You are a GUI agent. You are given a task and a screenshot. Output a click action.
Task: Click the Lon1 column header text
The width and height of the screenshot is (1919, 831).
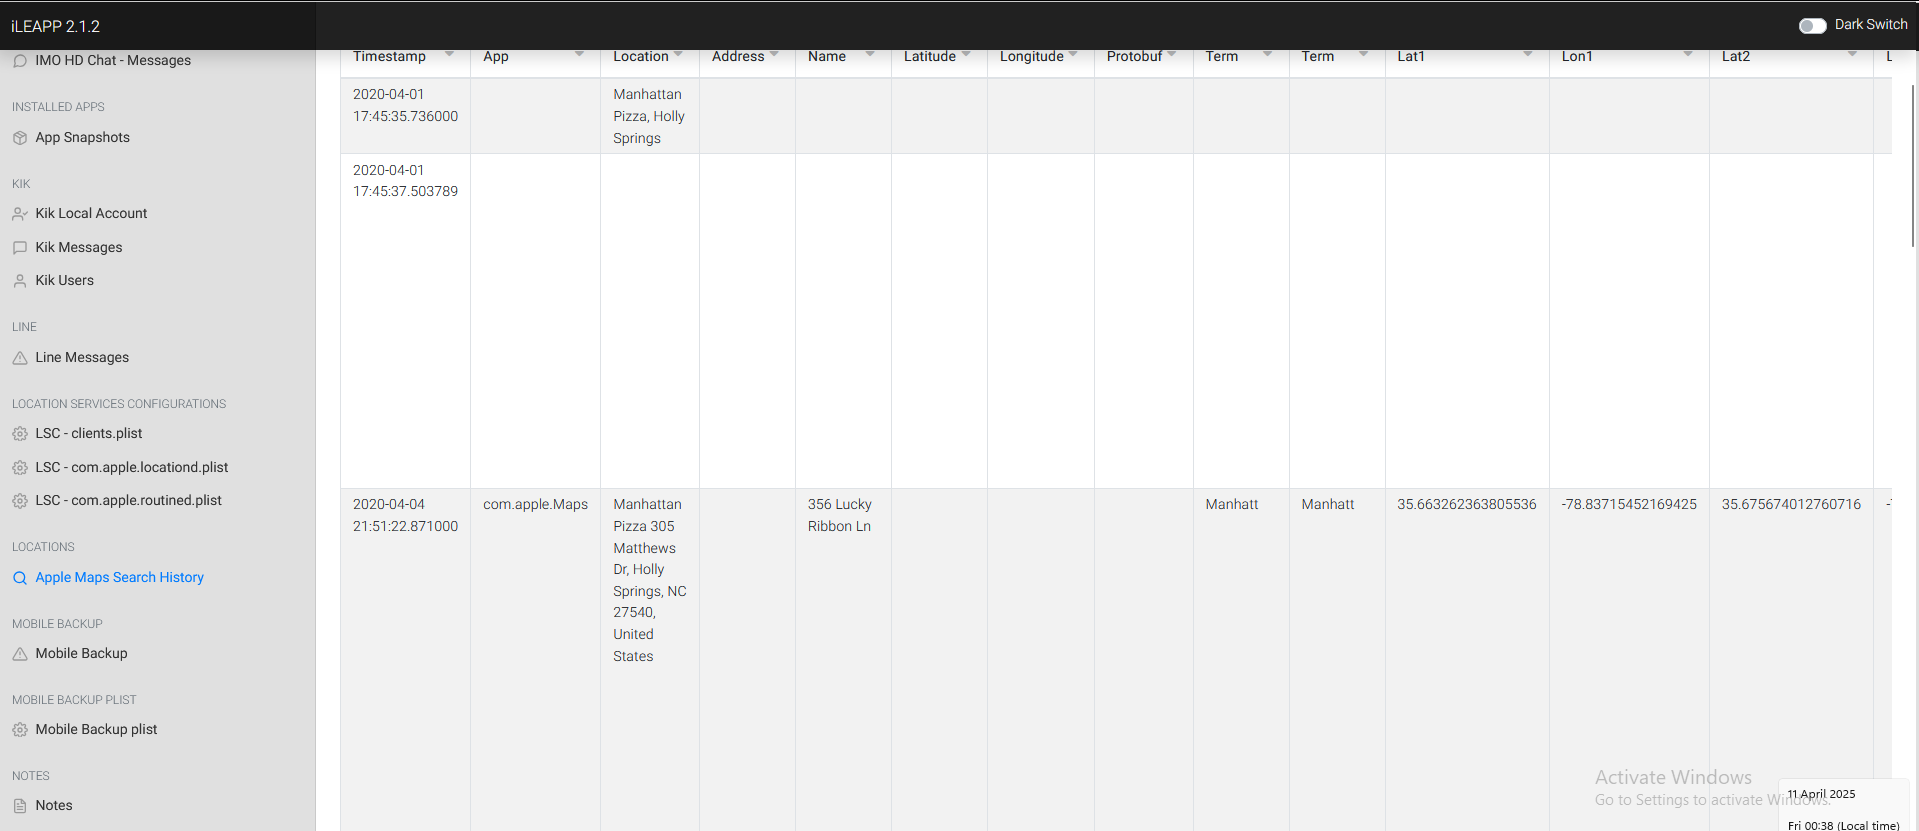point(1577,57)
